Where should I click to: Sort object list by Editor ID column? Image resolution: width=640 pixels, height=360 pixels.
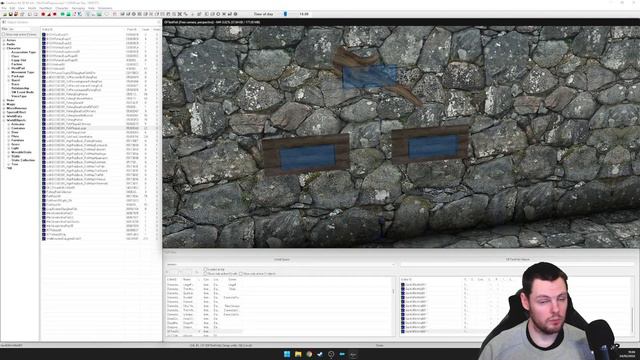[x=83, y=29]
